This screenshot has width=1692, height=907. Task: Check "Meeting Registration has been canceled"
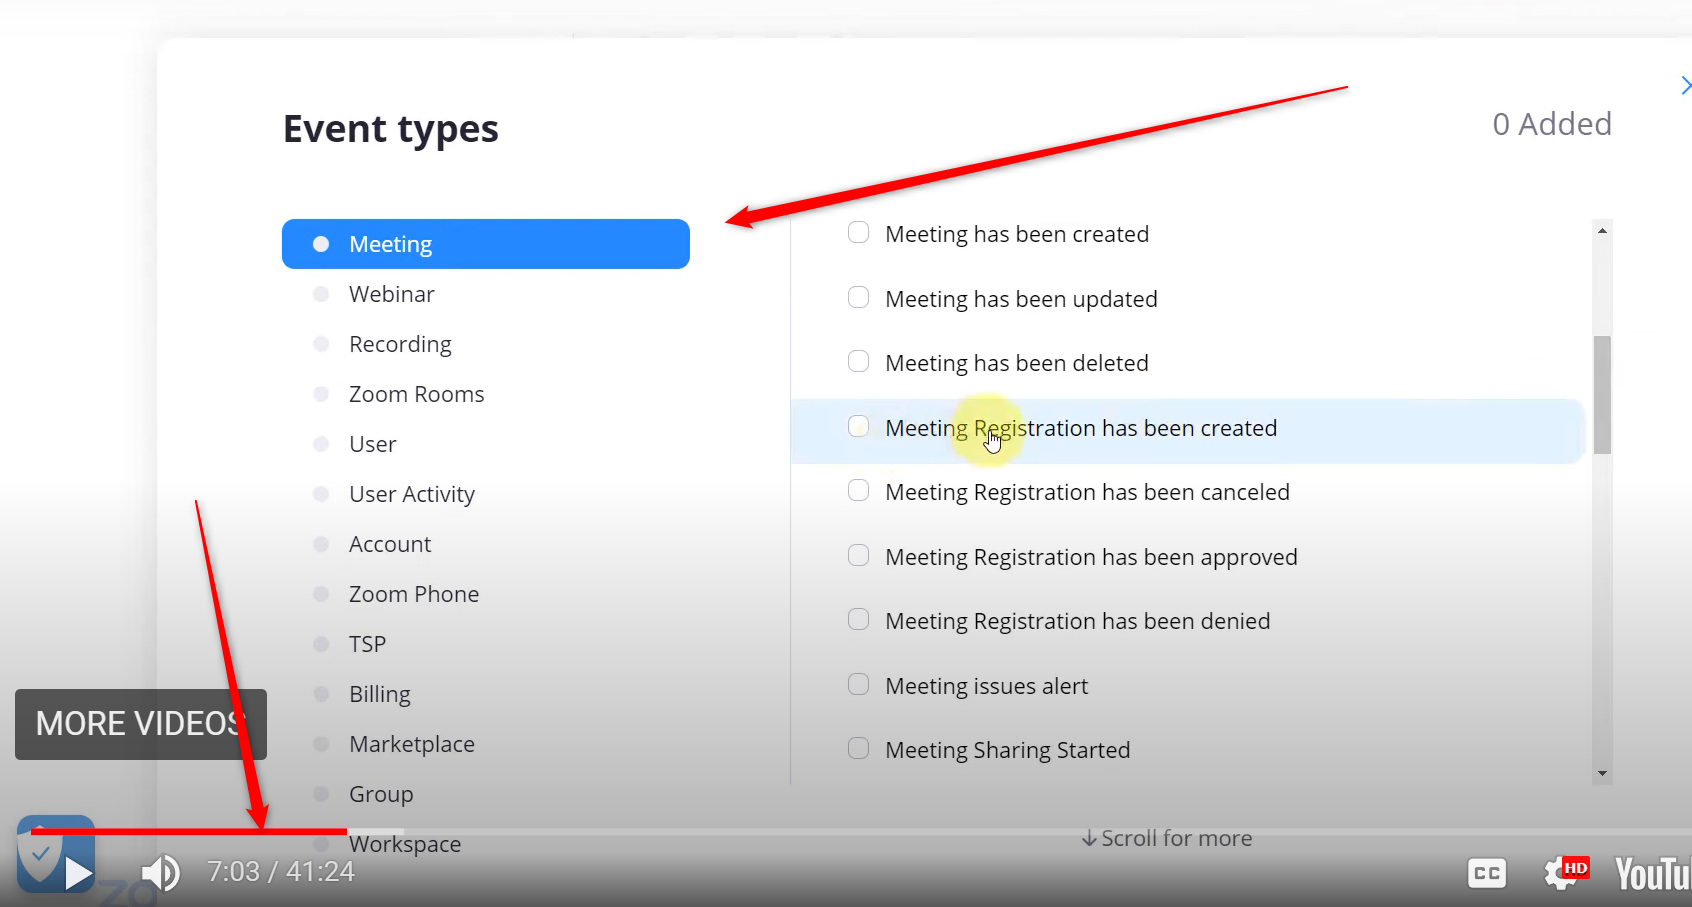tap(858, 491)
